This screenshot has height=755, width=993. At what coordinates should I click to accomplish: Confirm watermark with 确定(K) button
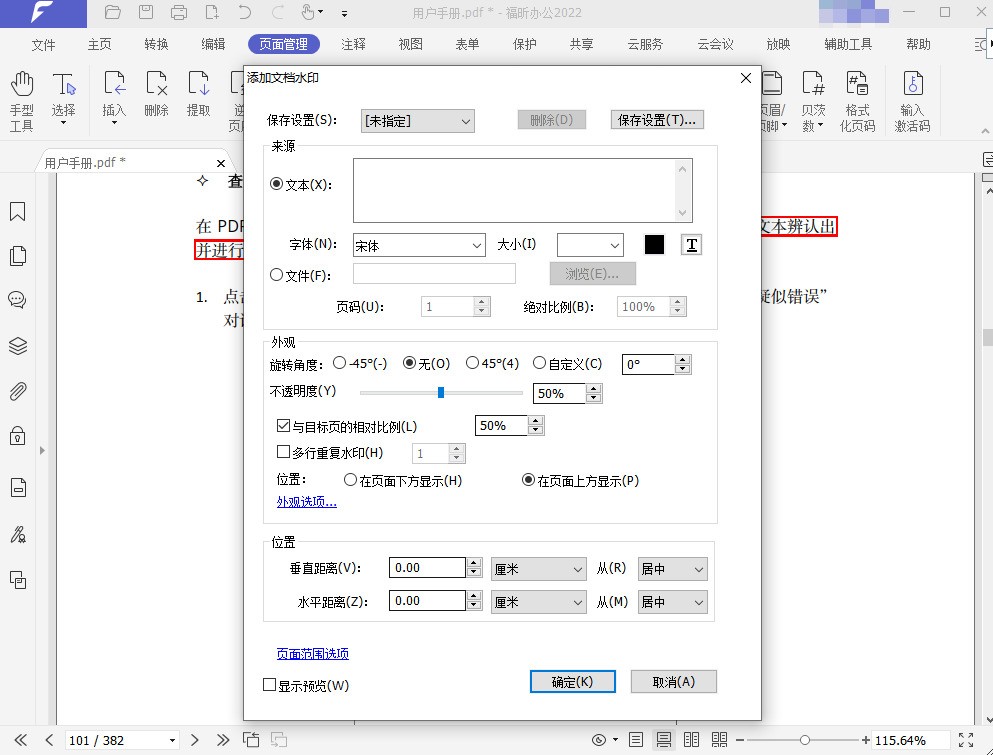572,682
